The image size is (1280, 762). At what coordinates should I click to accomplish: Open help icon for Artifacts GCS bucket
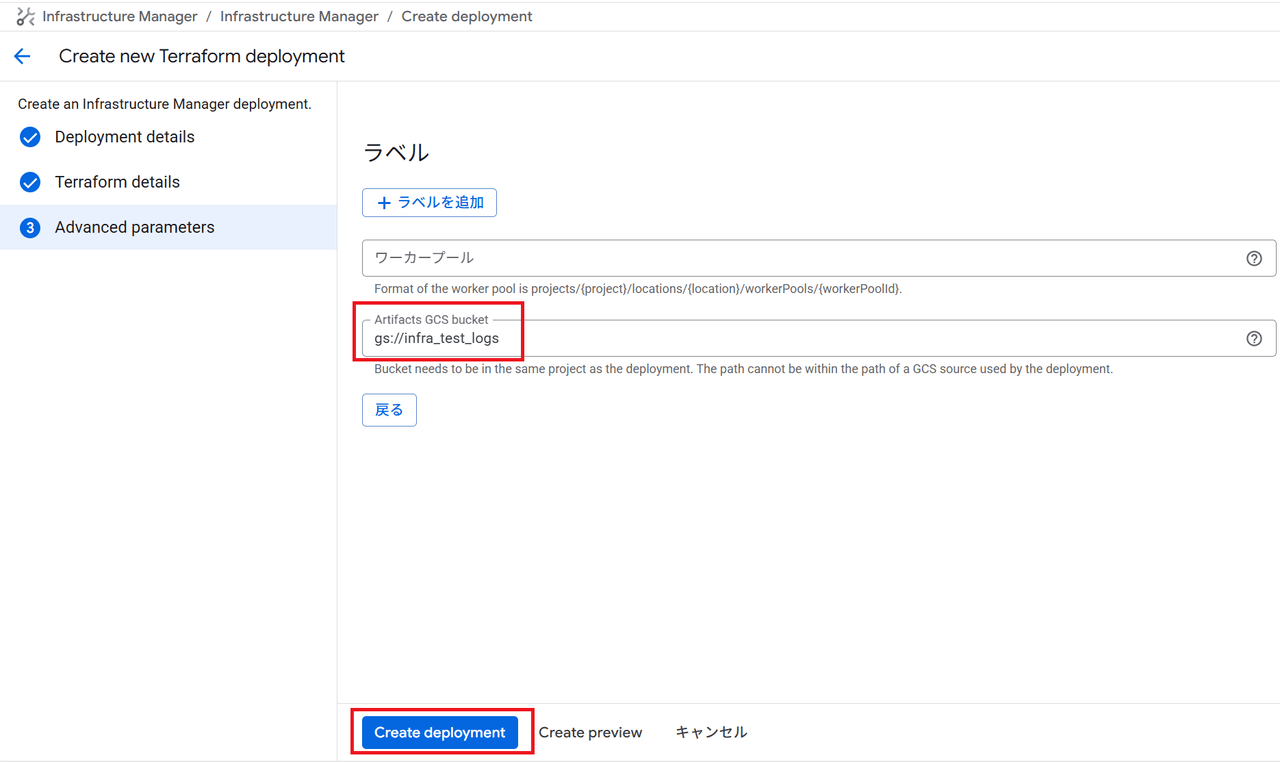click(1254, 338)
